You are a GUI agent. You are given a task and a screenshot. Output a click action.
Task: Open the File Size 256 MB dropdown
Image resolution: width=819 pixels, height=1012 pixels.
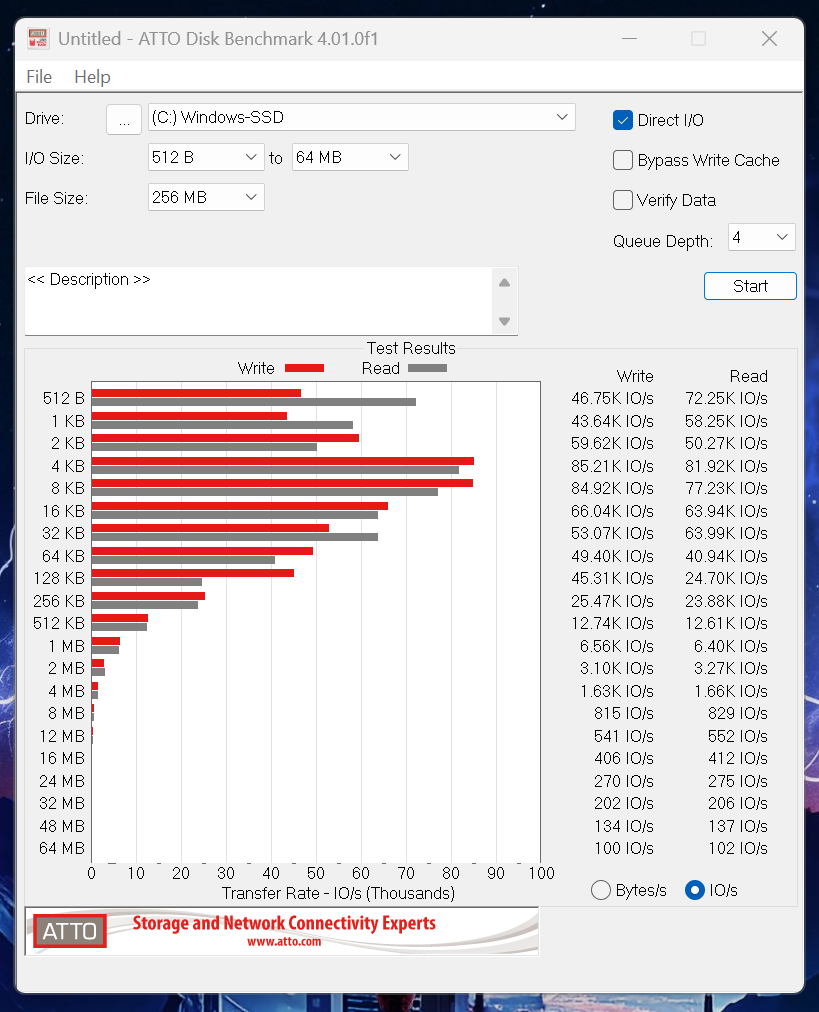206,197
